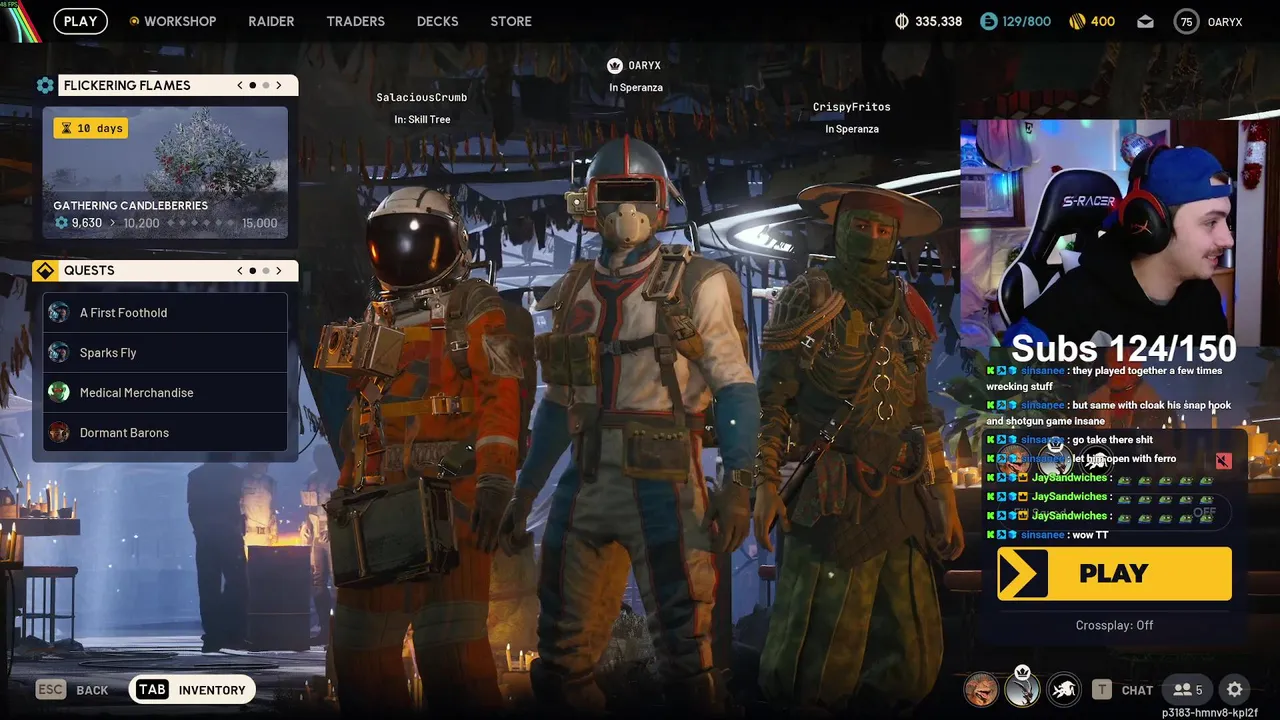Open the PLAY tab in top menu
The image size is (1280, 720).
(80, 21)
